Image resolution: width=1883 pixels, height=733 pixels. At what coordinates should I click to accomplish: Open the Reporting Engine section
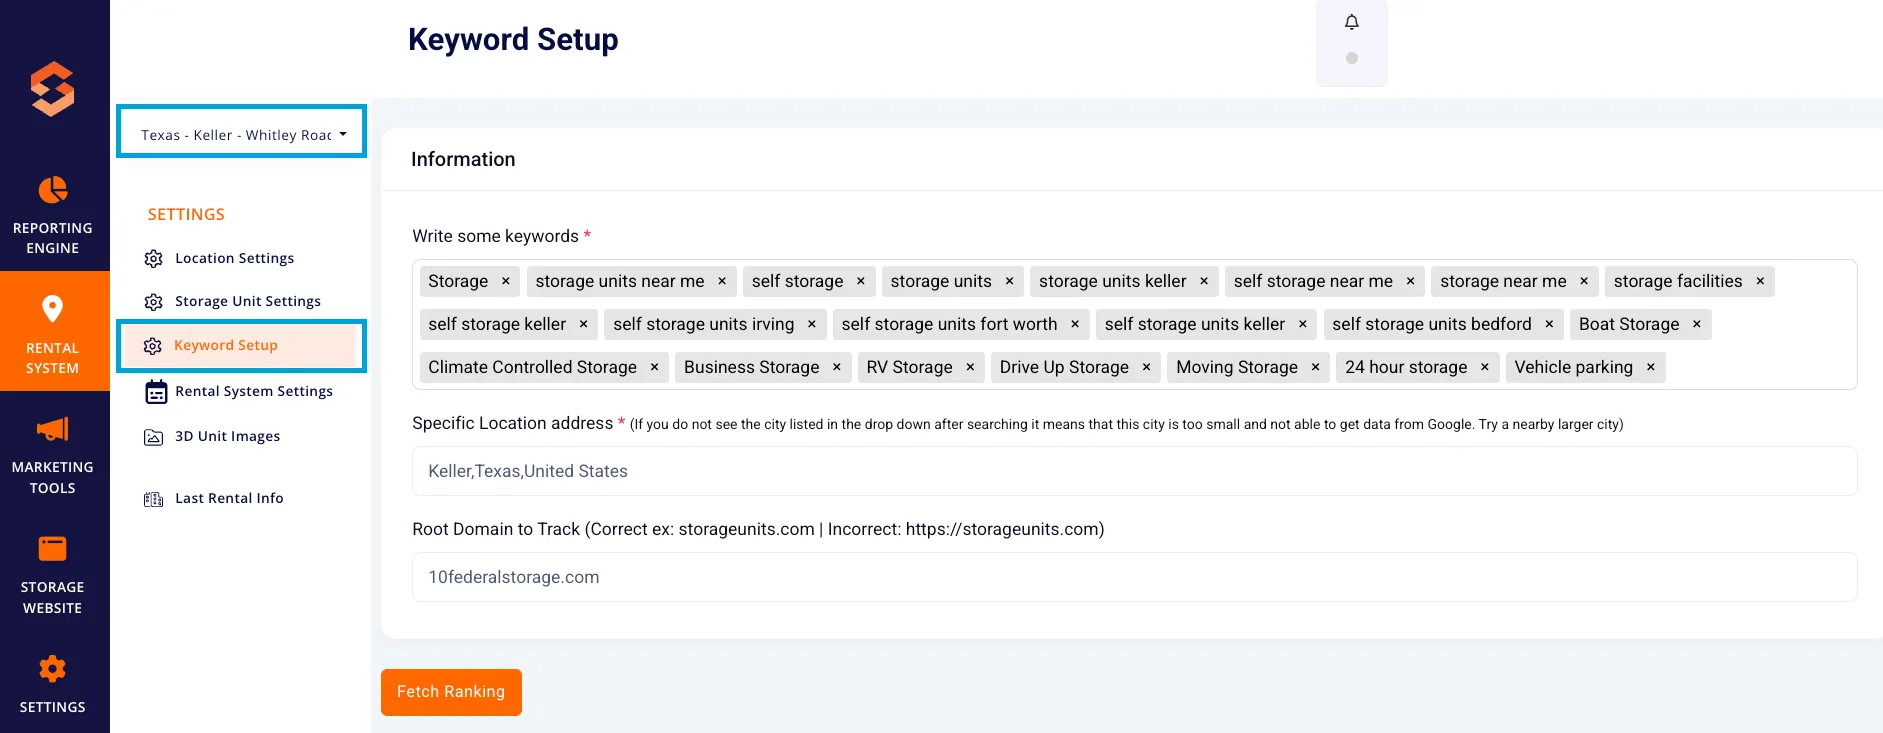53,215
